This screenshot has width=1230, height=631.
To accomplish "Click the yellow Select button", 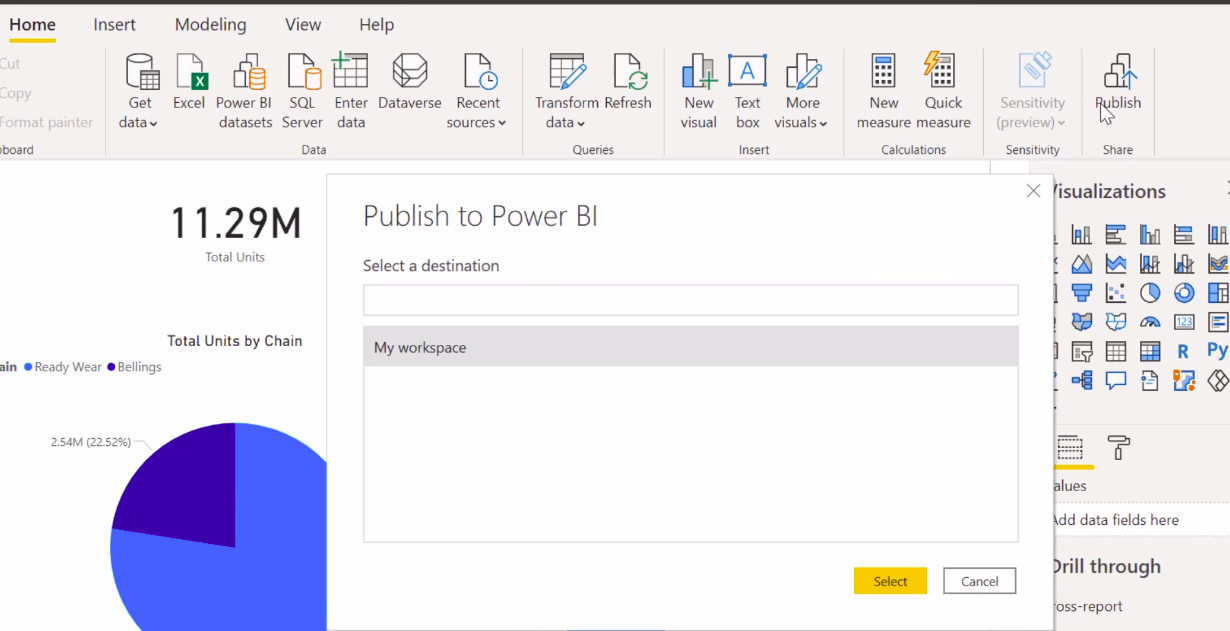I will point(890,581).
